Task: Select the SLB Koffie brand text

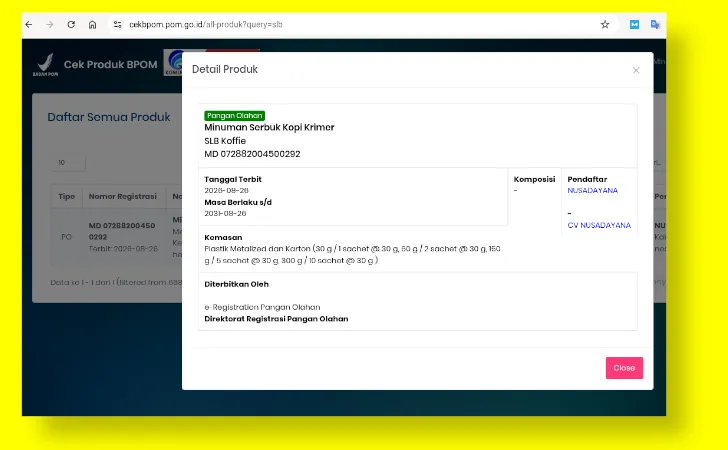Action: 225,141
